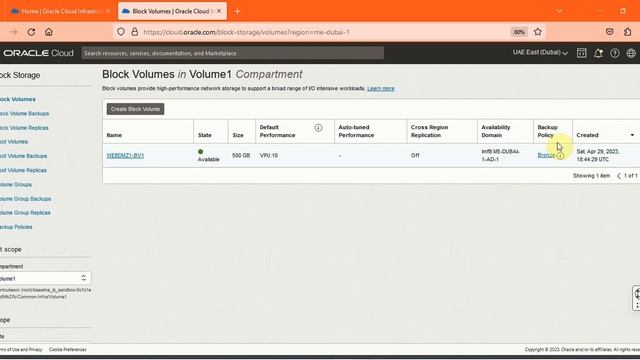Click the Name column header
The height and width of the screenshot is (360, 640).
(x=114, y=135)
